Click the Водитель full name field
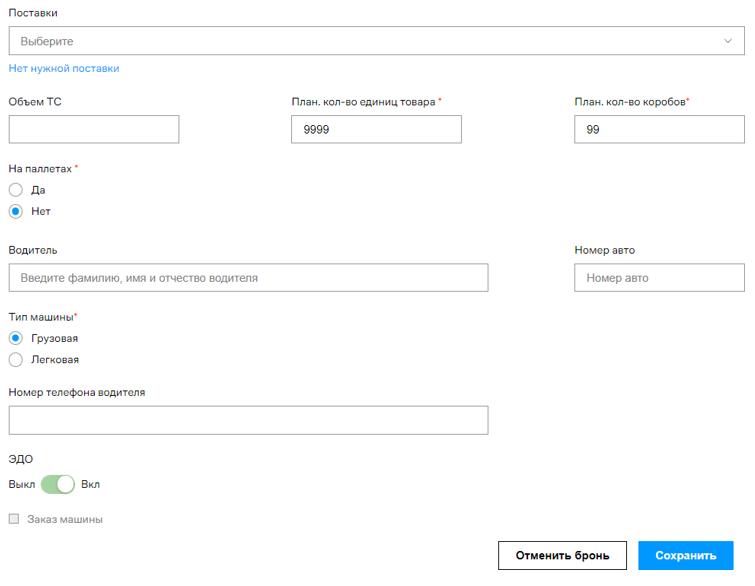Image resolution: width=755 pixels, height=586 pixels. [248, 278]
